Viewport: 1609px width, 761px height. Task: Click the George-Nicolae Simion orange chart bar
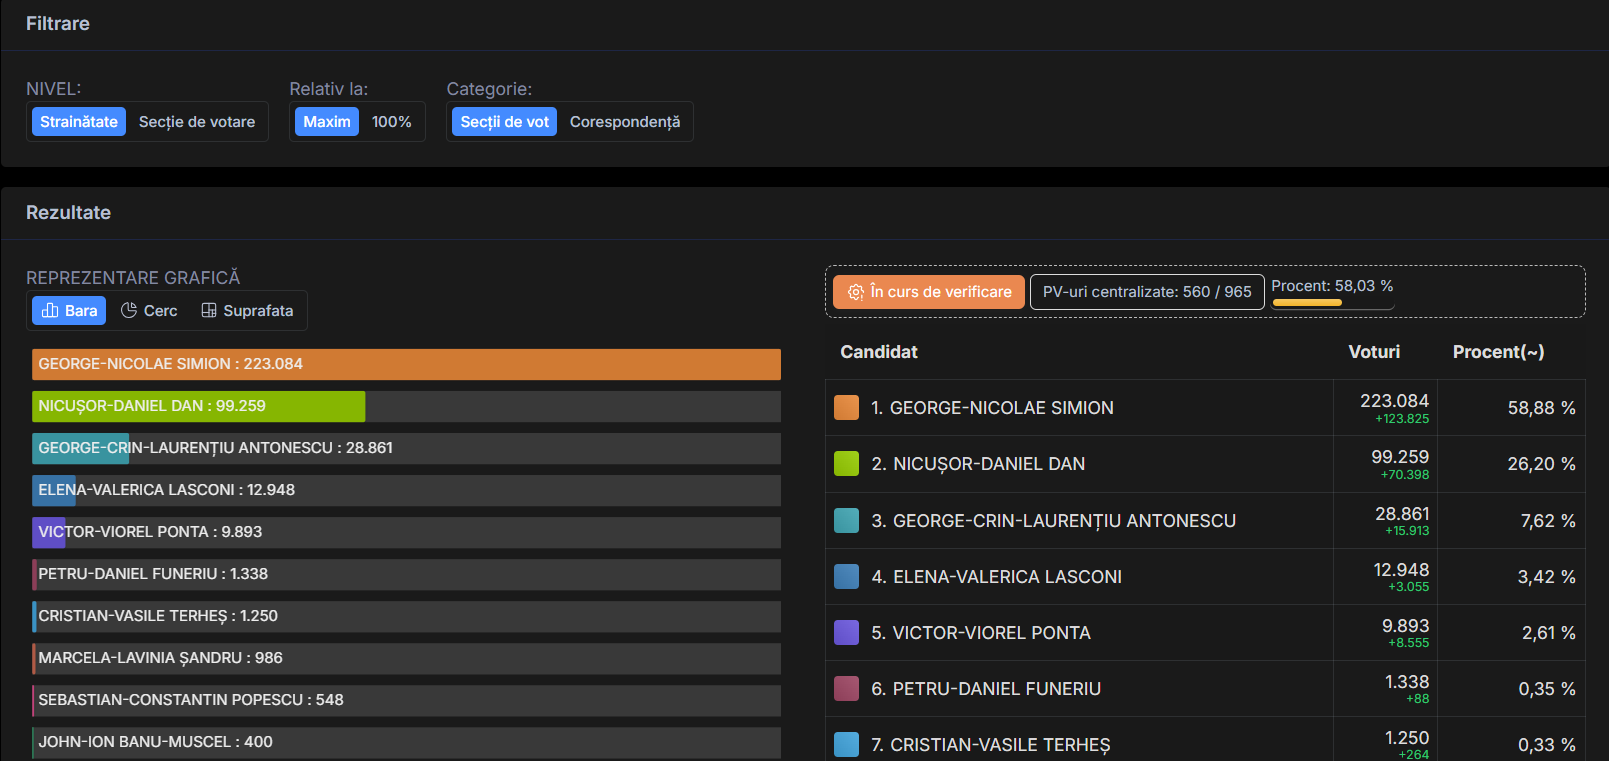406,364
